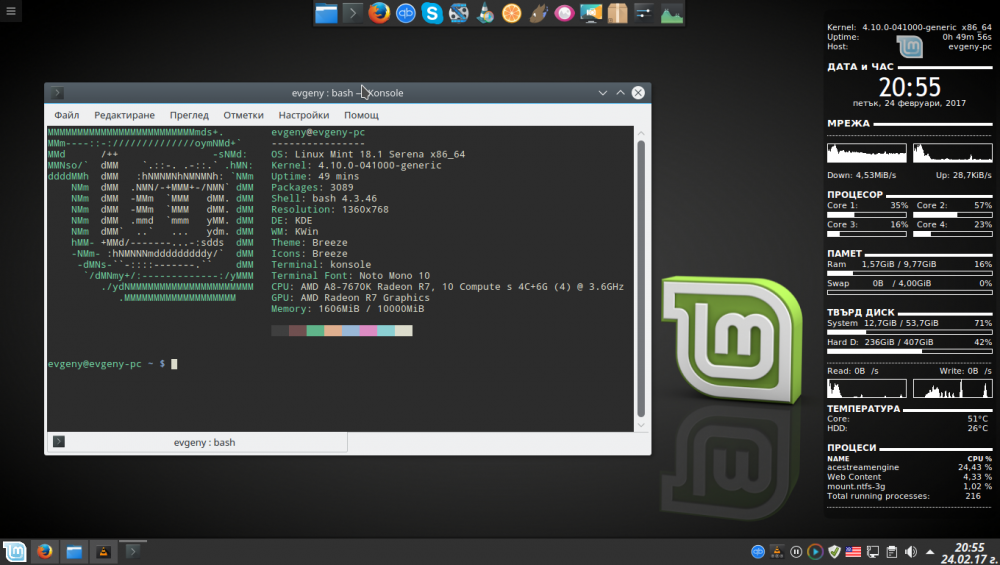Launch the screen recorder monitor icon in the dock
This screenshot has height=565, width=1000.
pos(591,13)
